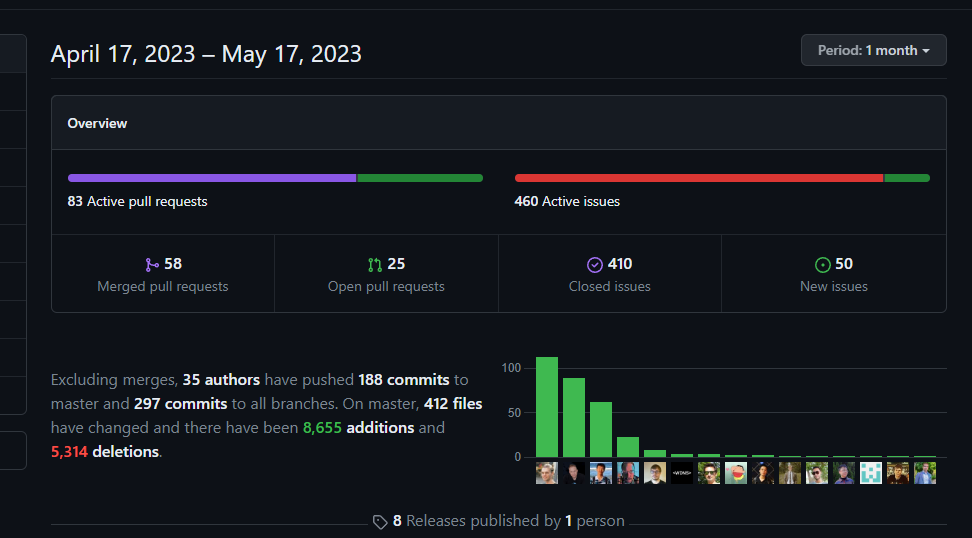
Task: Click the black logo avatar with white text
Action: [x=682, y=473]
